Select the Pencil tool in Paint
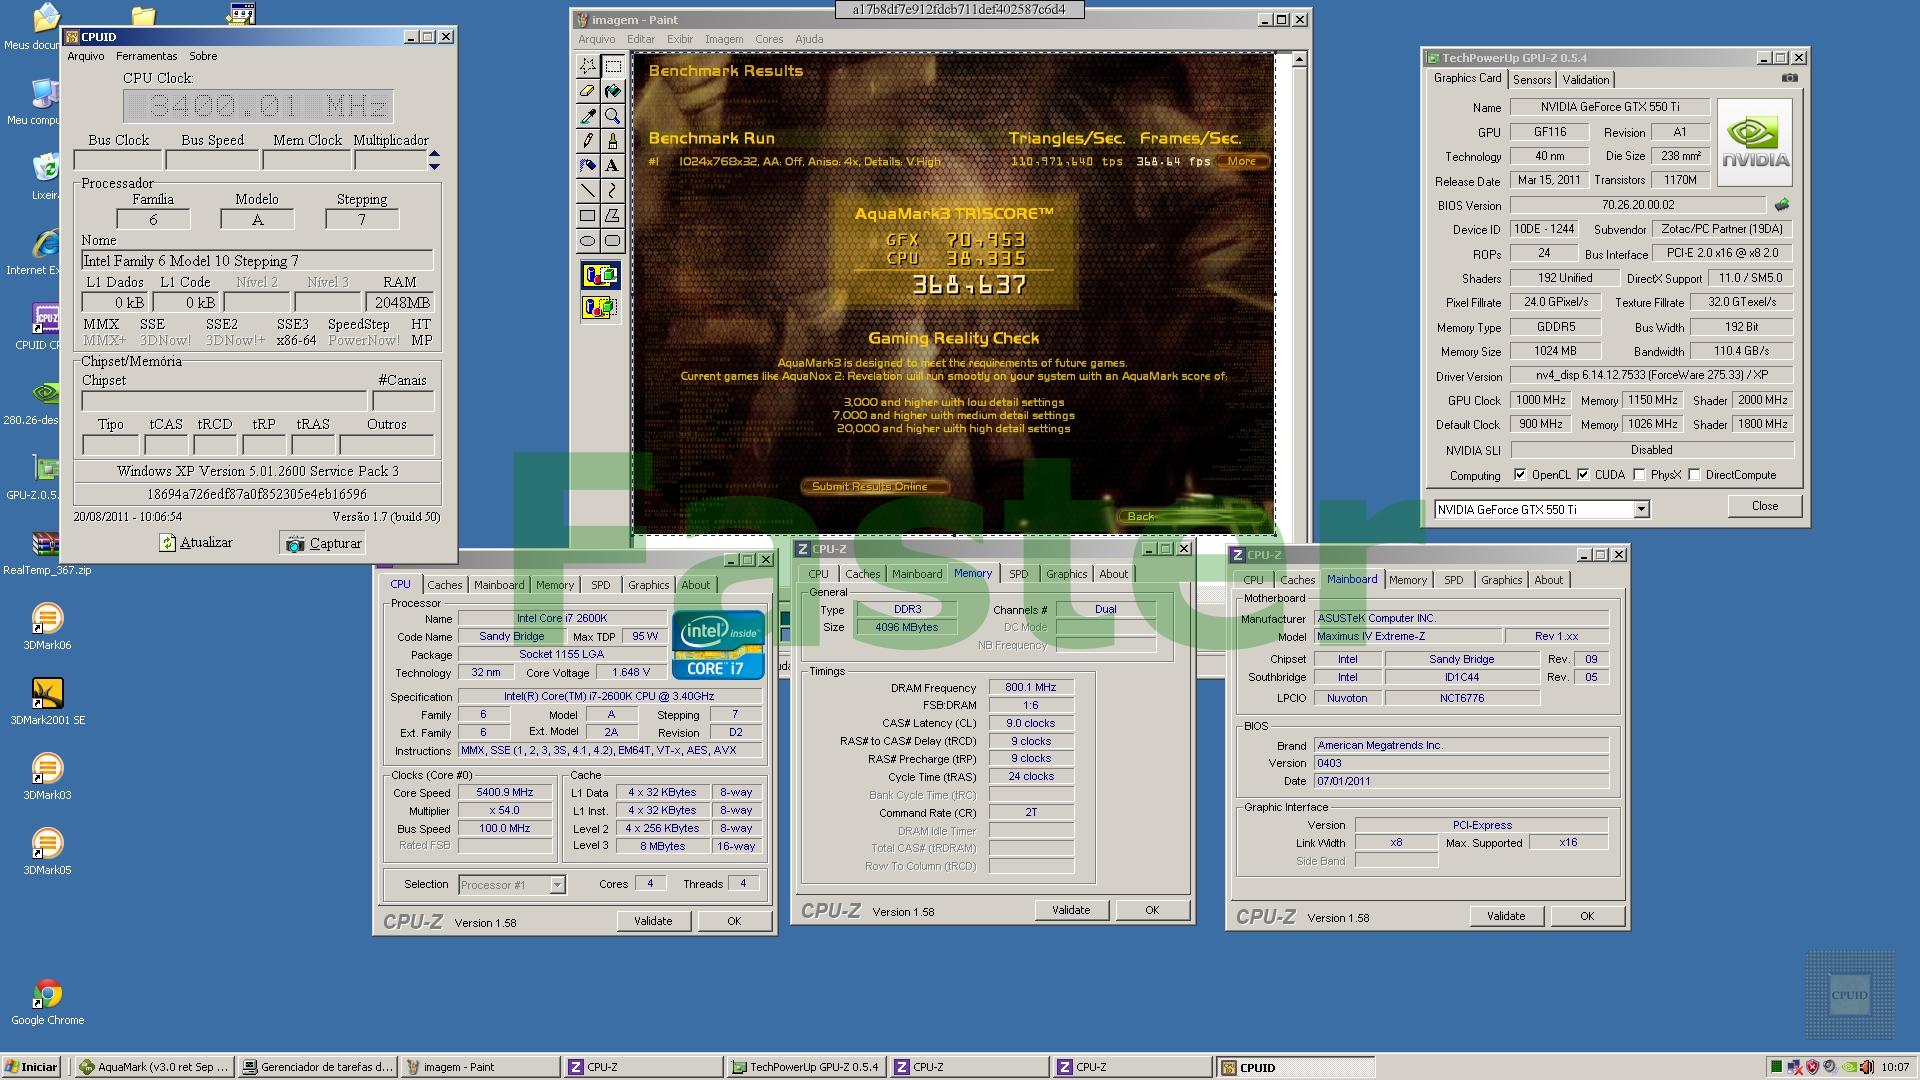1920x1080 pixels. (x=587, y=141)
